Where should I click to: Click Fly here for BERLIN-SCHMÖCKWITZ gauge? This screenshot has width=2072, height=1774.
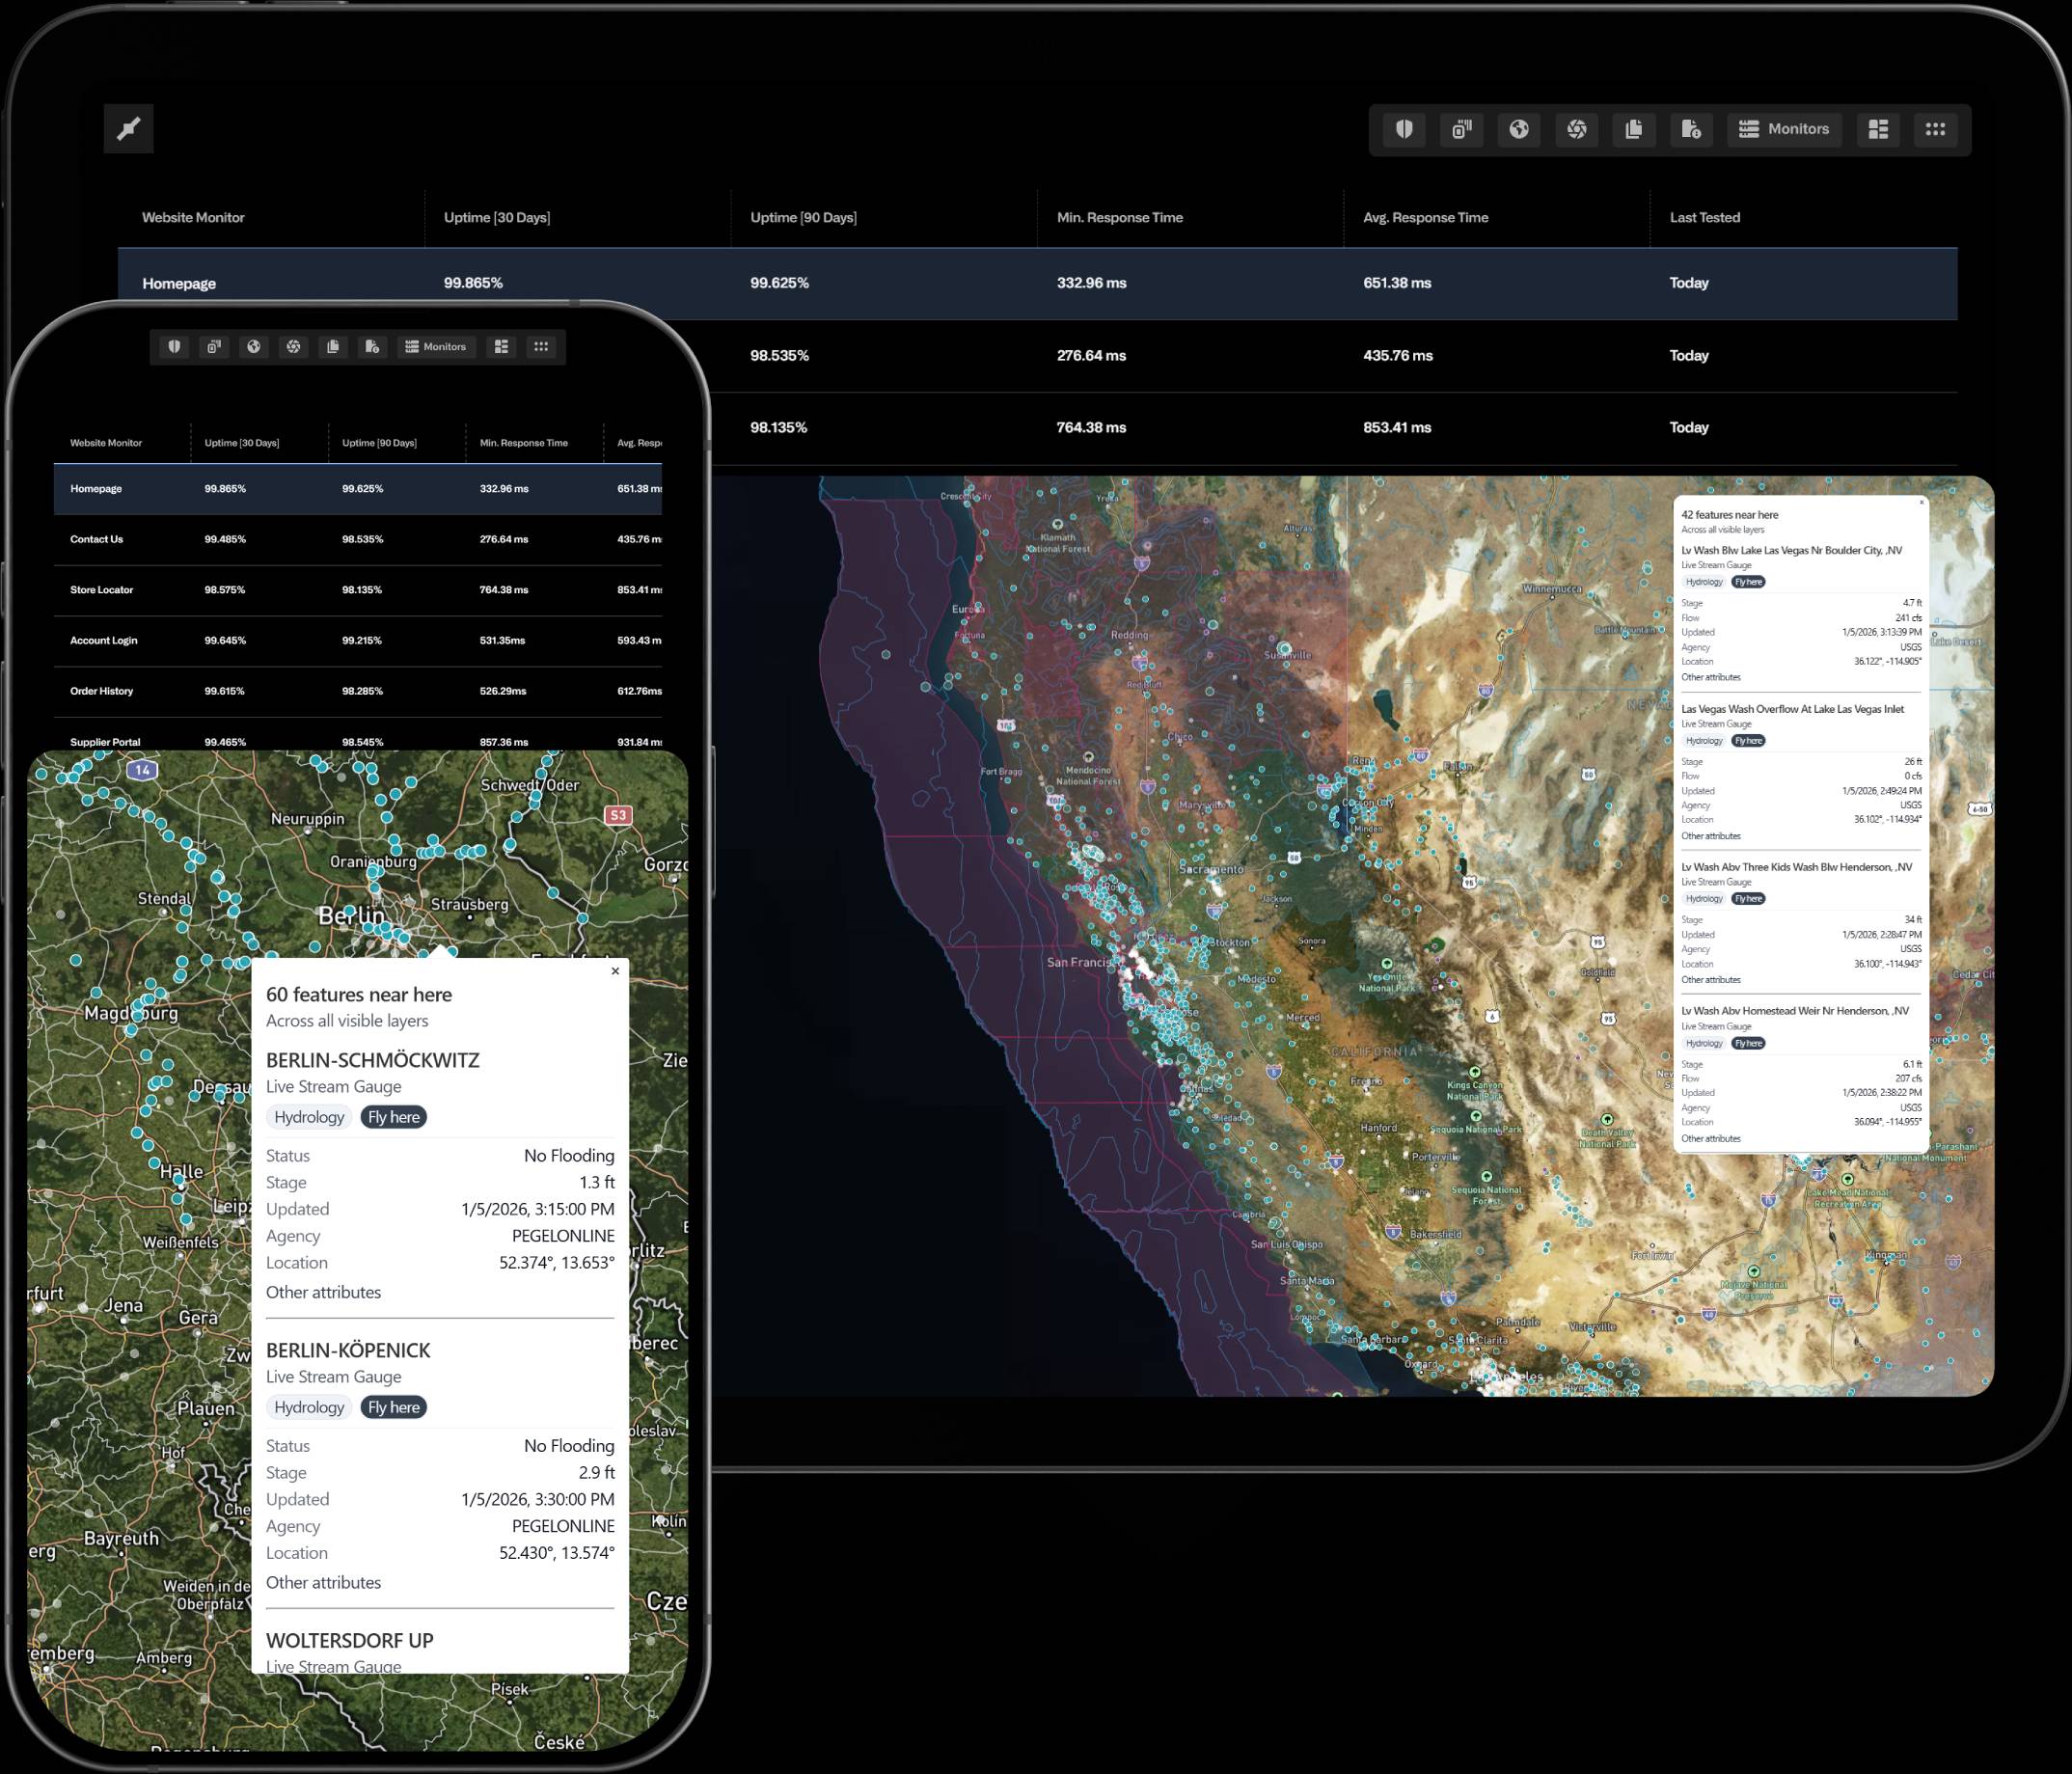393,1117
